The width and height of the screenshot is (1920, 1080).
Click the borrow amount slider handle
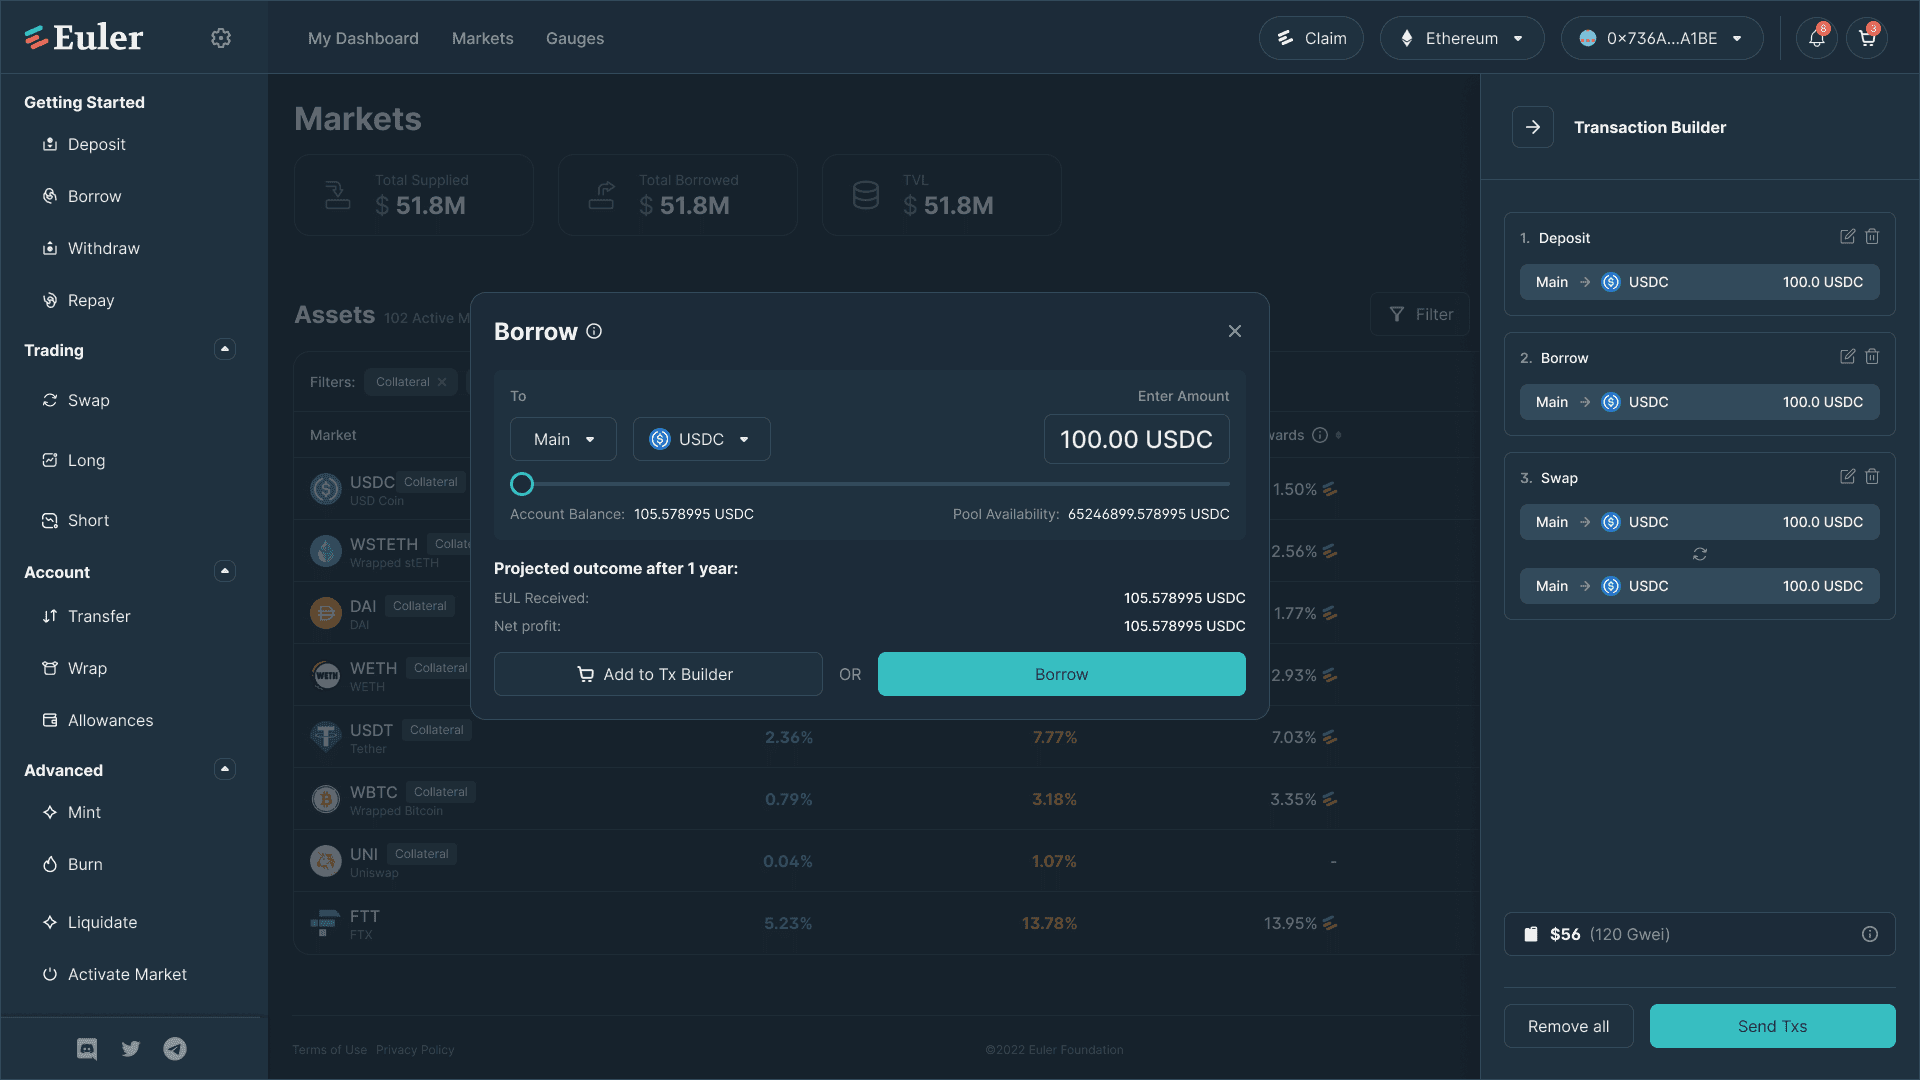pos(522,484)
